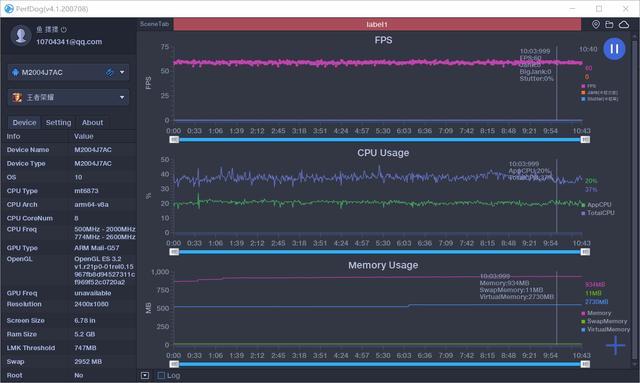Click the FPS chart plot at cursor line
The image size is (640, 383).
coord(557,82)
